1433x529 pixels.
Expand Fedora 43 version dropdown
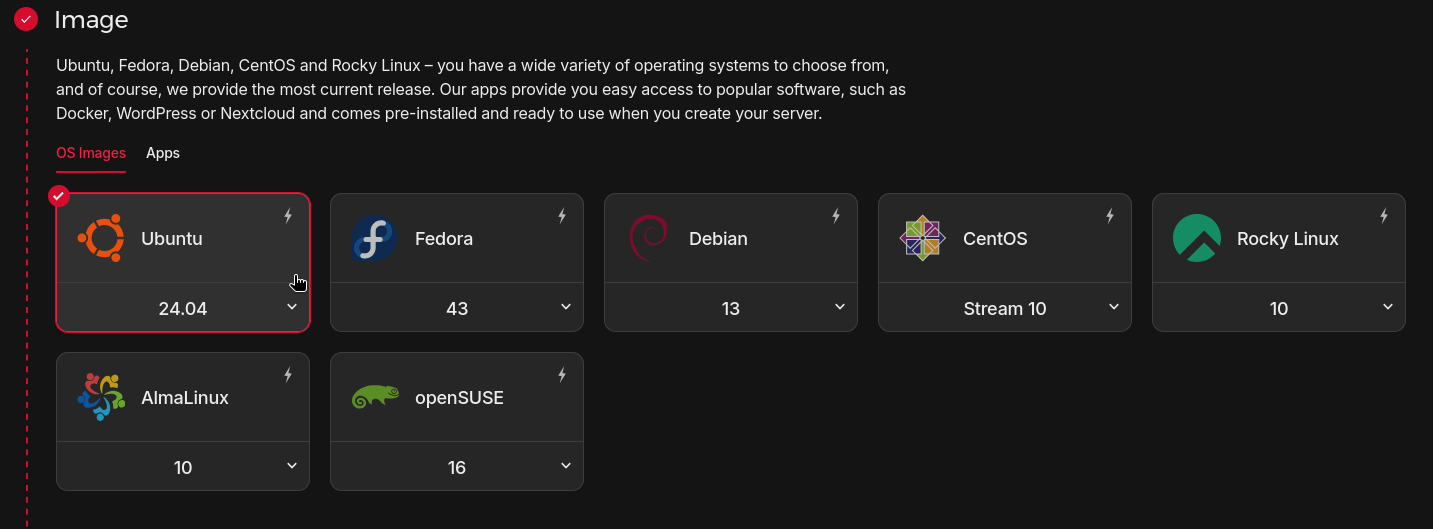click(x=457, y=307)
